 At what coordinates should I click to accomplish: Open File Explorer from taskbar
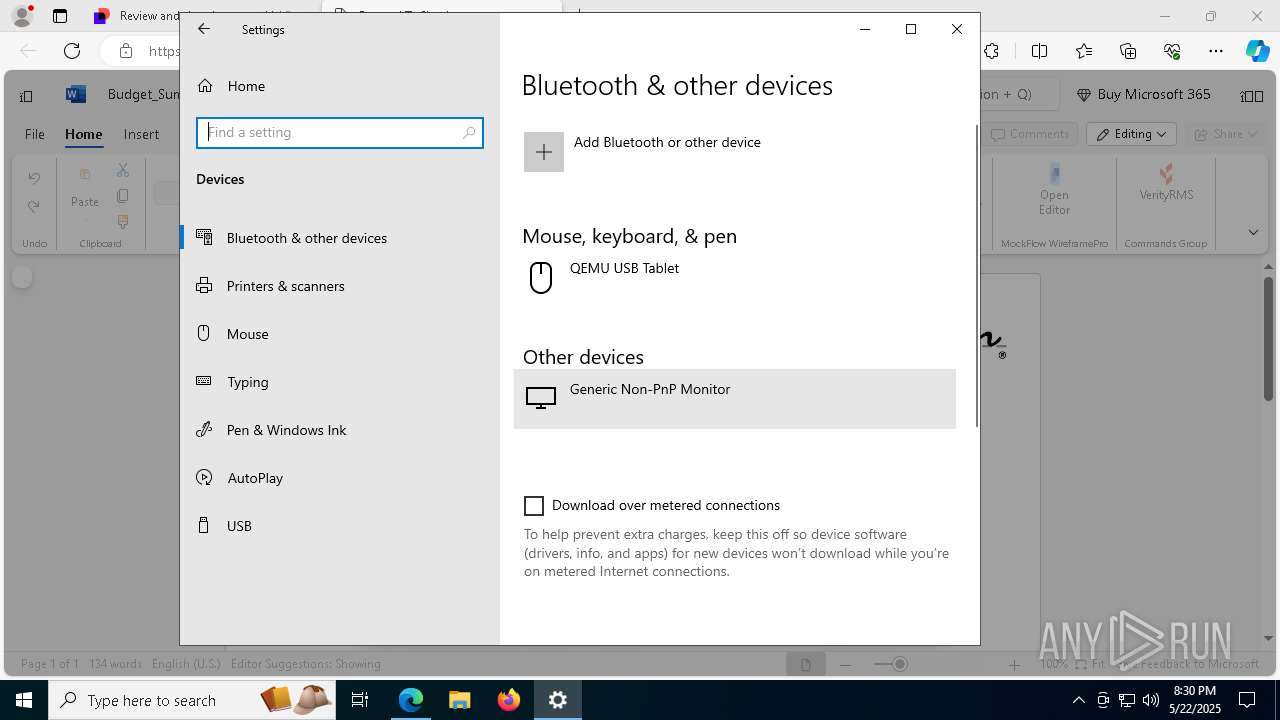click(459, 700)
